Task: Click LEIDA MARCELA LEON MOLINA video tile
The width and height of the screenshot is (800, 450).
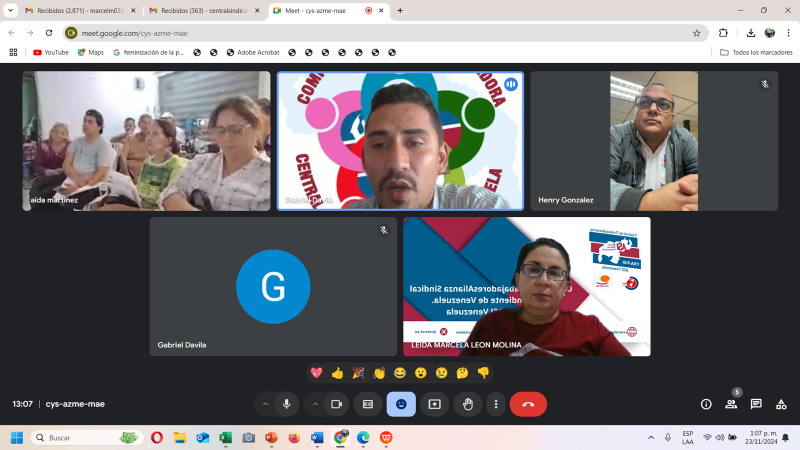Action: 527,286
